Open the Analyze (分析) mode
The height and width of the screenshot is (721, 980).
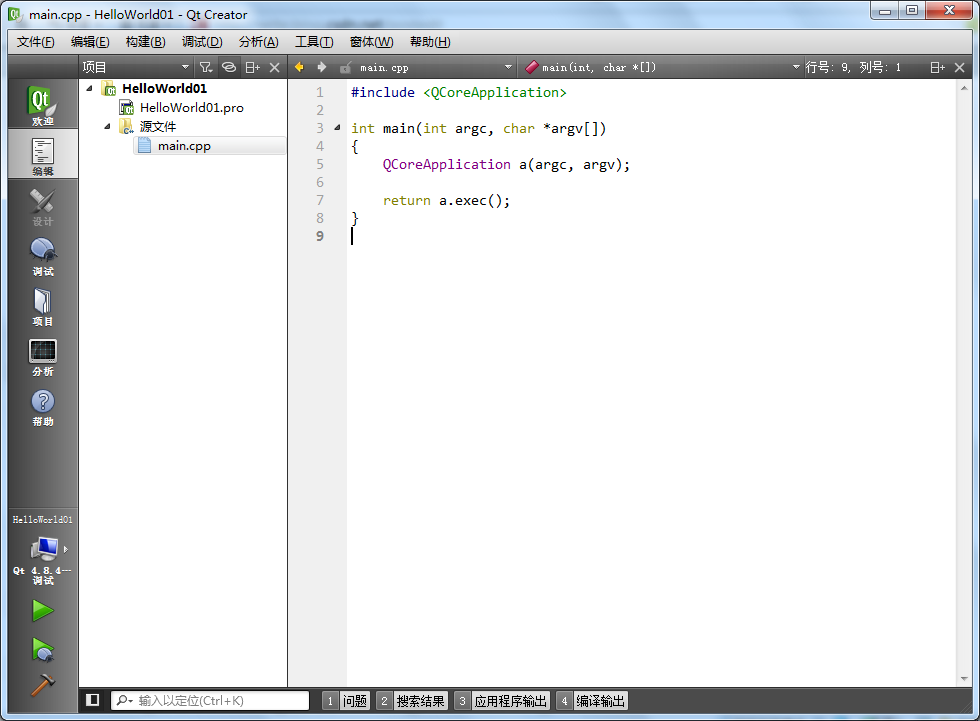click(42, 357)
